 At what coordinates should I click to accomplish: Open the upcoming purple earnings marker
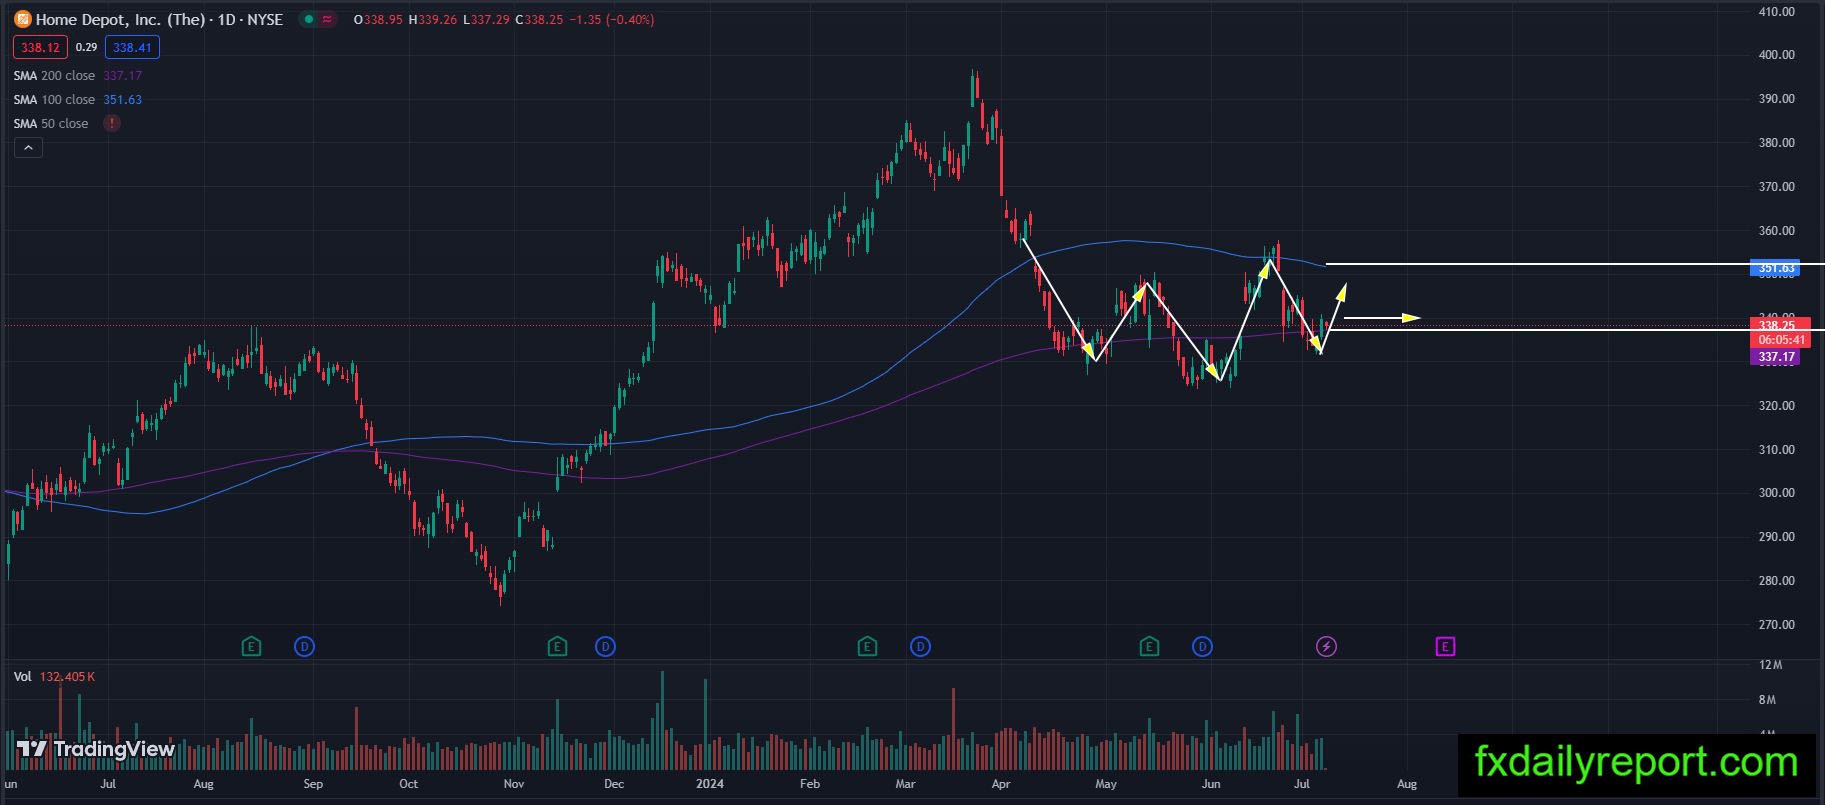1445,647
